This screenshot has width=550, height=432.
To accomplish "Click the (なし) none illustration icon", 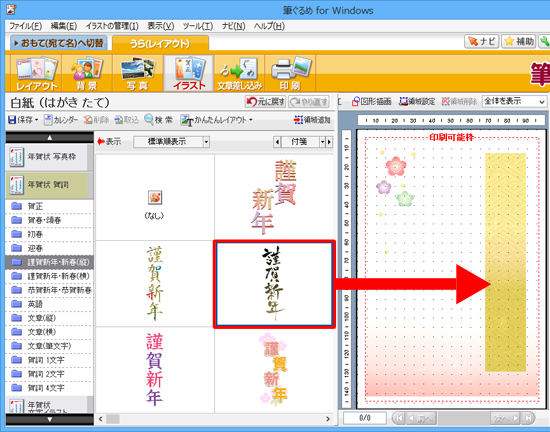I will point(155,198).
